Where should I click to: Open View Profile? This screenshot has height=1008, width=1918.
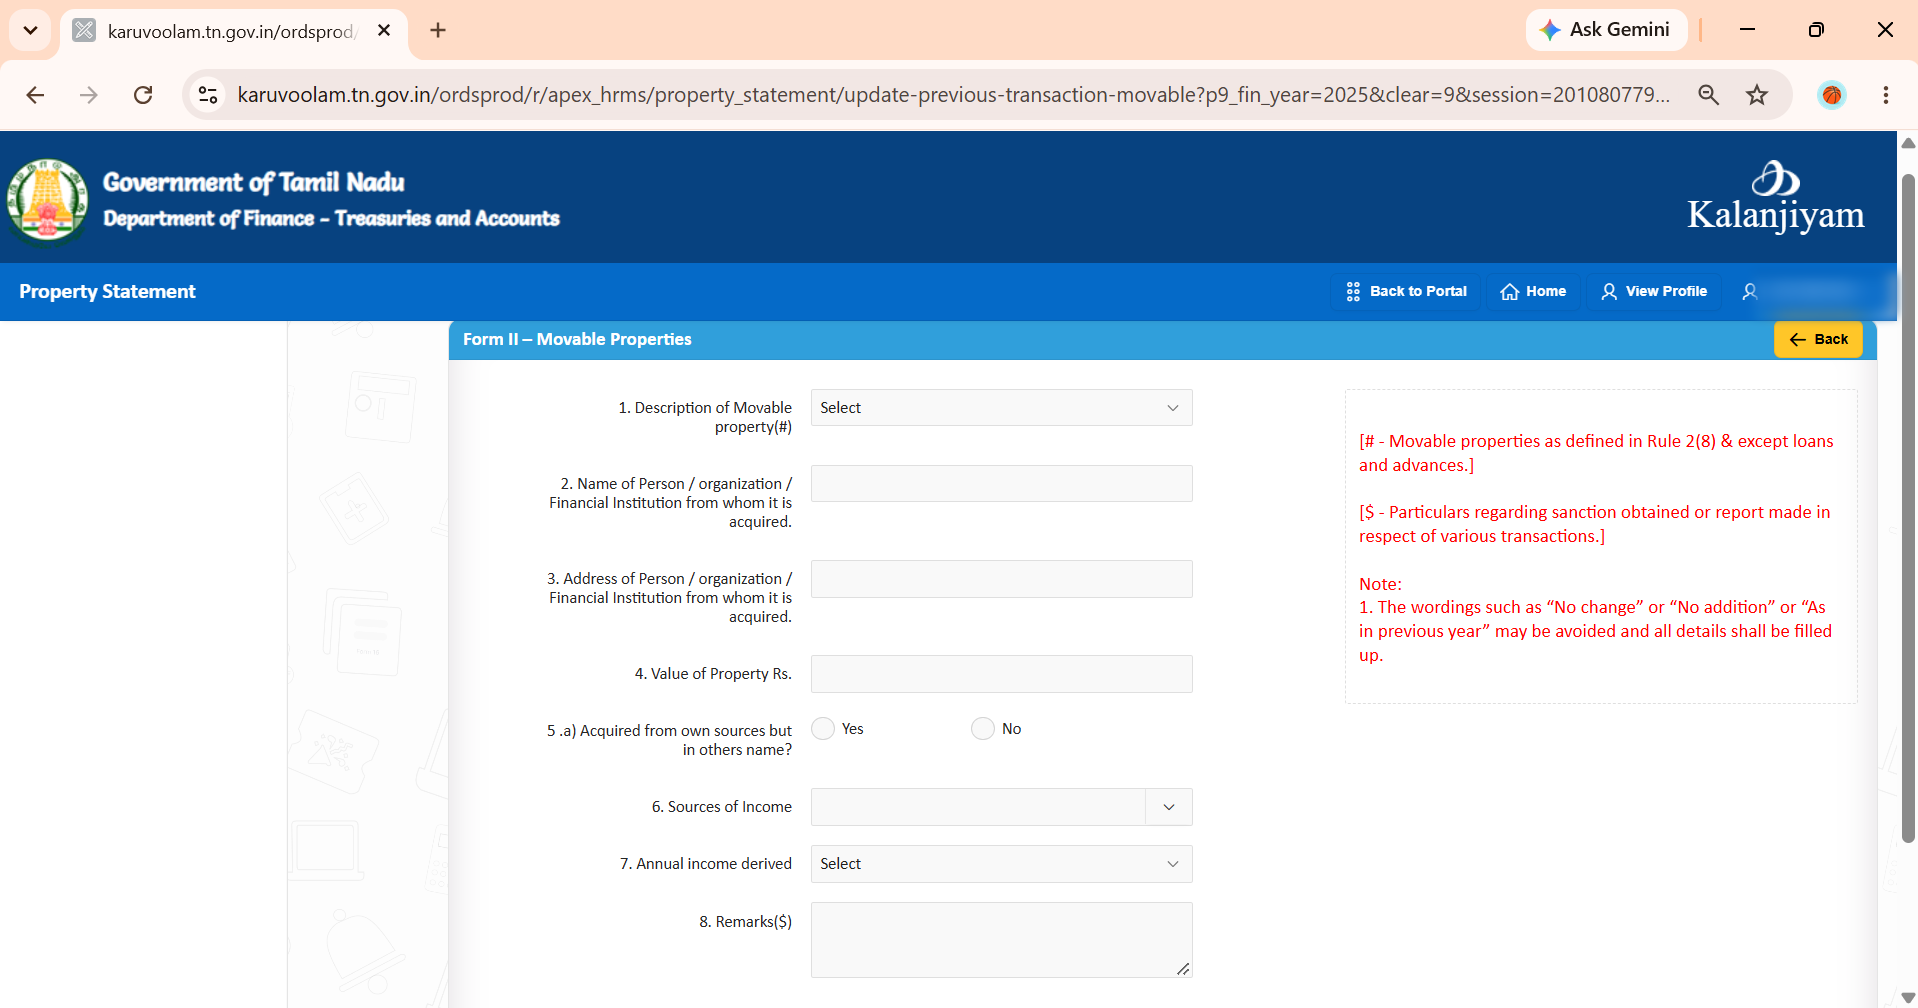point(1654,291)
